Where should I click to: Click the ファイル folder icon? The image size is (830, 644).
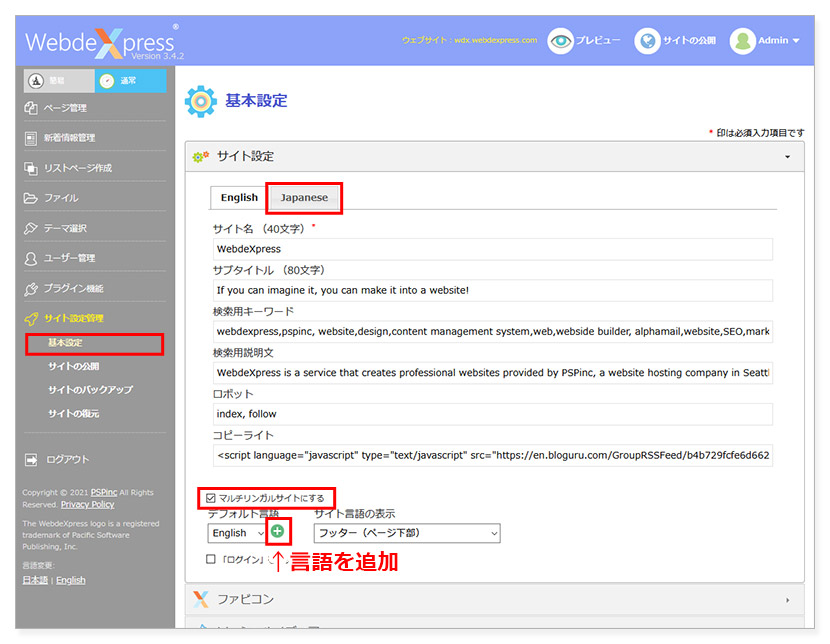click(31, 198)
